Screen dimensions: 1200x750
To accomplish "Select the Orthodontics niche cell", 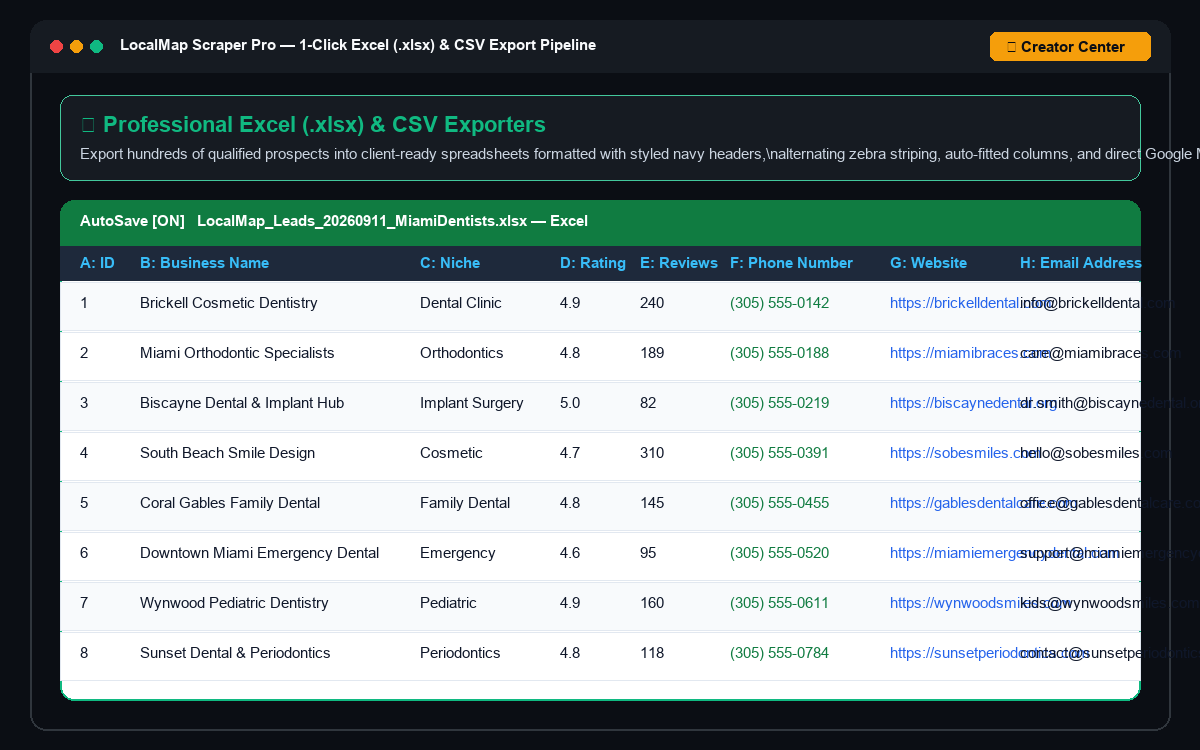I will [x=462, y=353].
